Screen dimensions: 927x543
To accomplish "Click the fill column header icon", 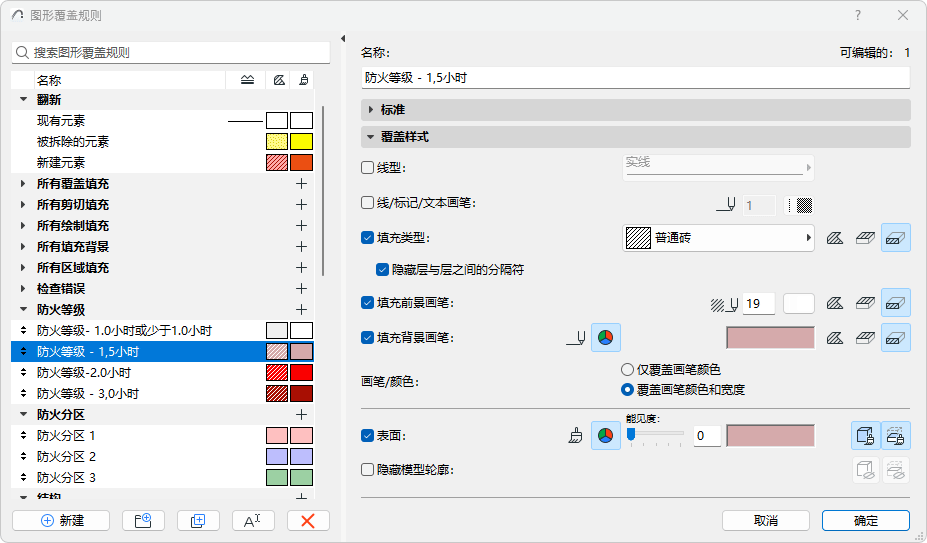I will pyautogui.click(x=278, y=80).
